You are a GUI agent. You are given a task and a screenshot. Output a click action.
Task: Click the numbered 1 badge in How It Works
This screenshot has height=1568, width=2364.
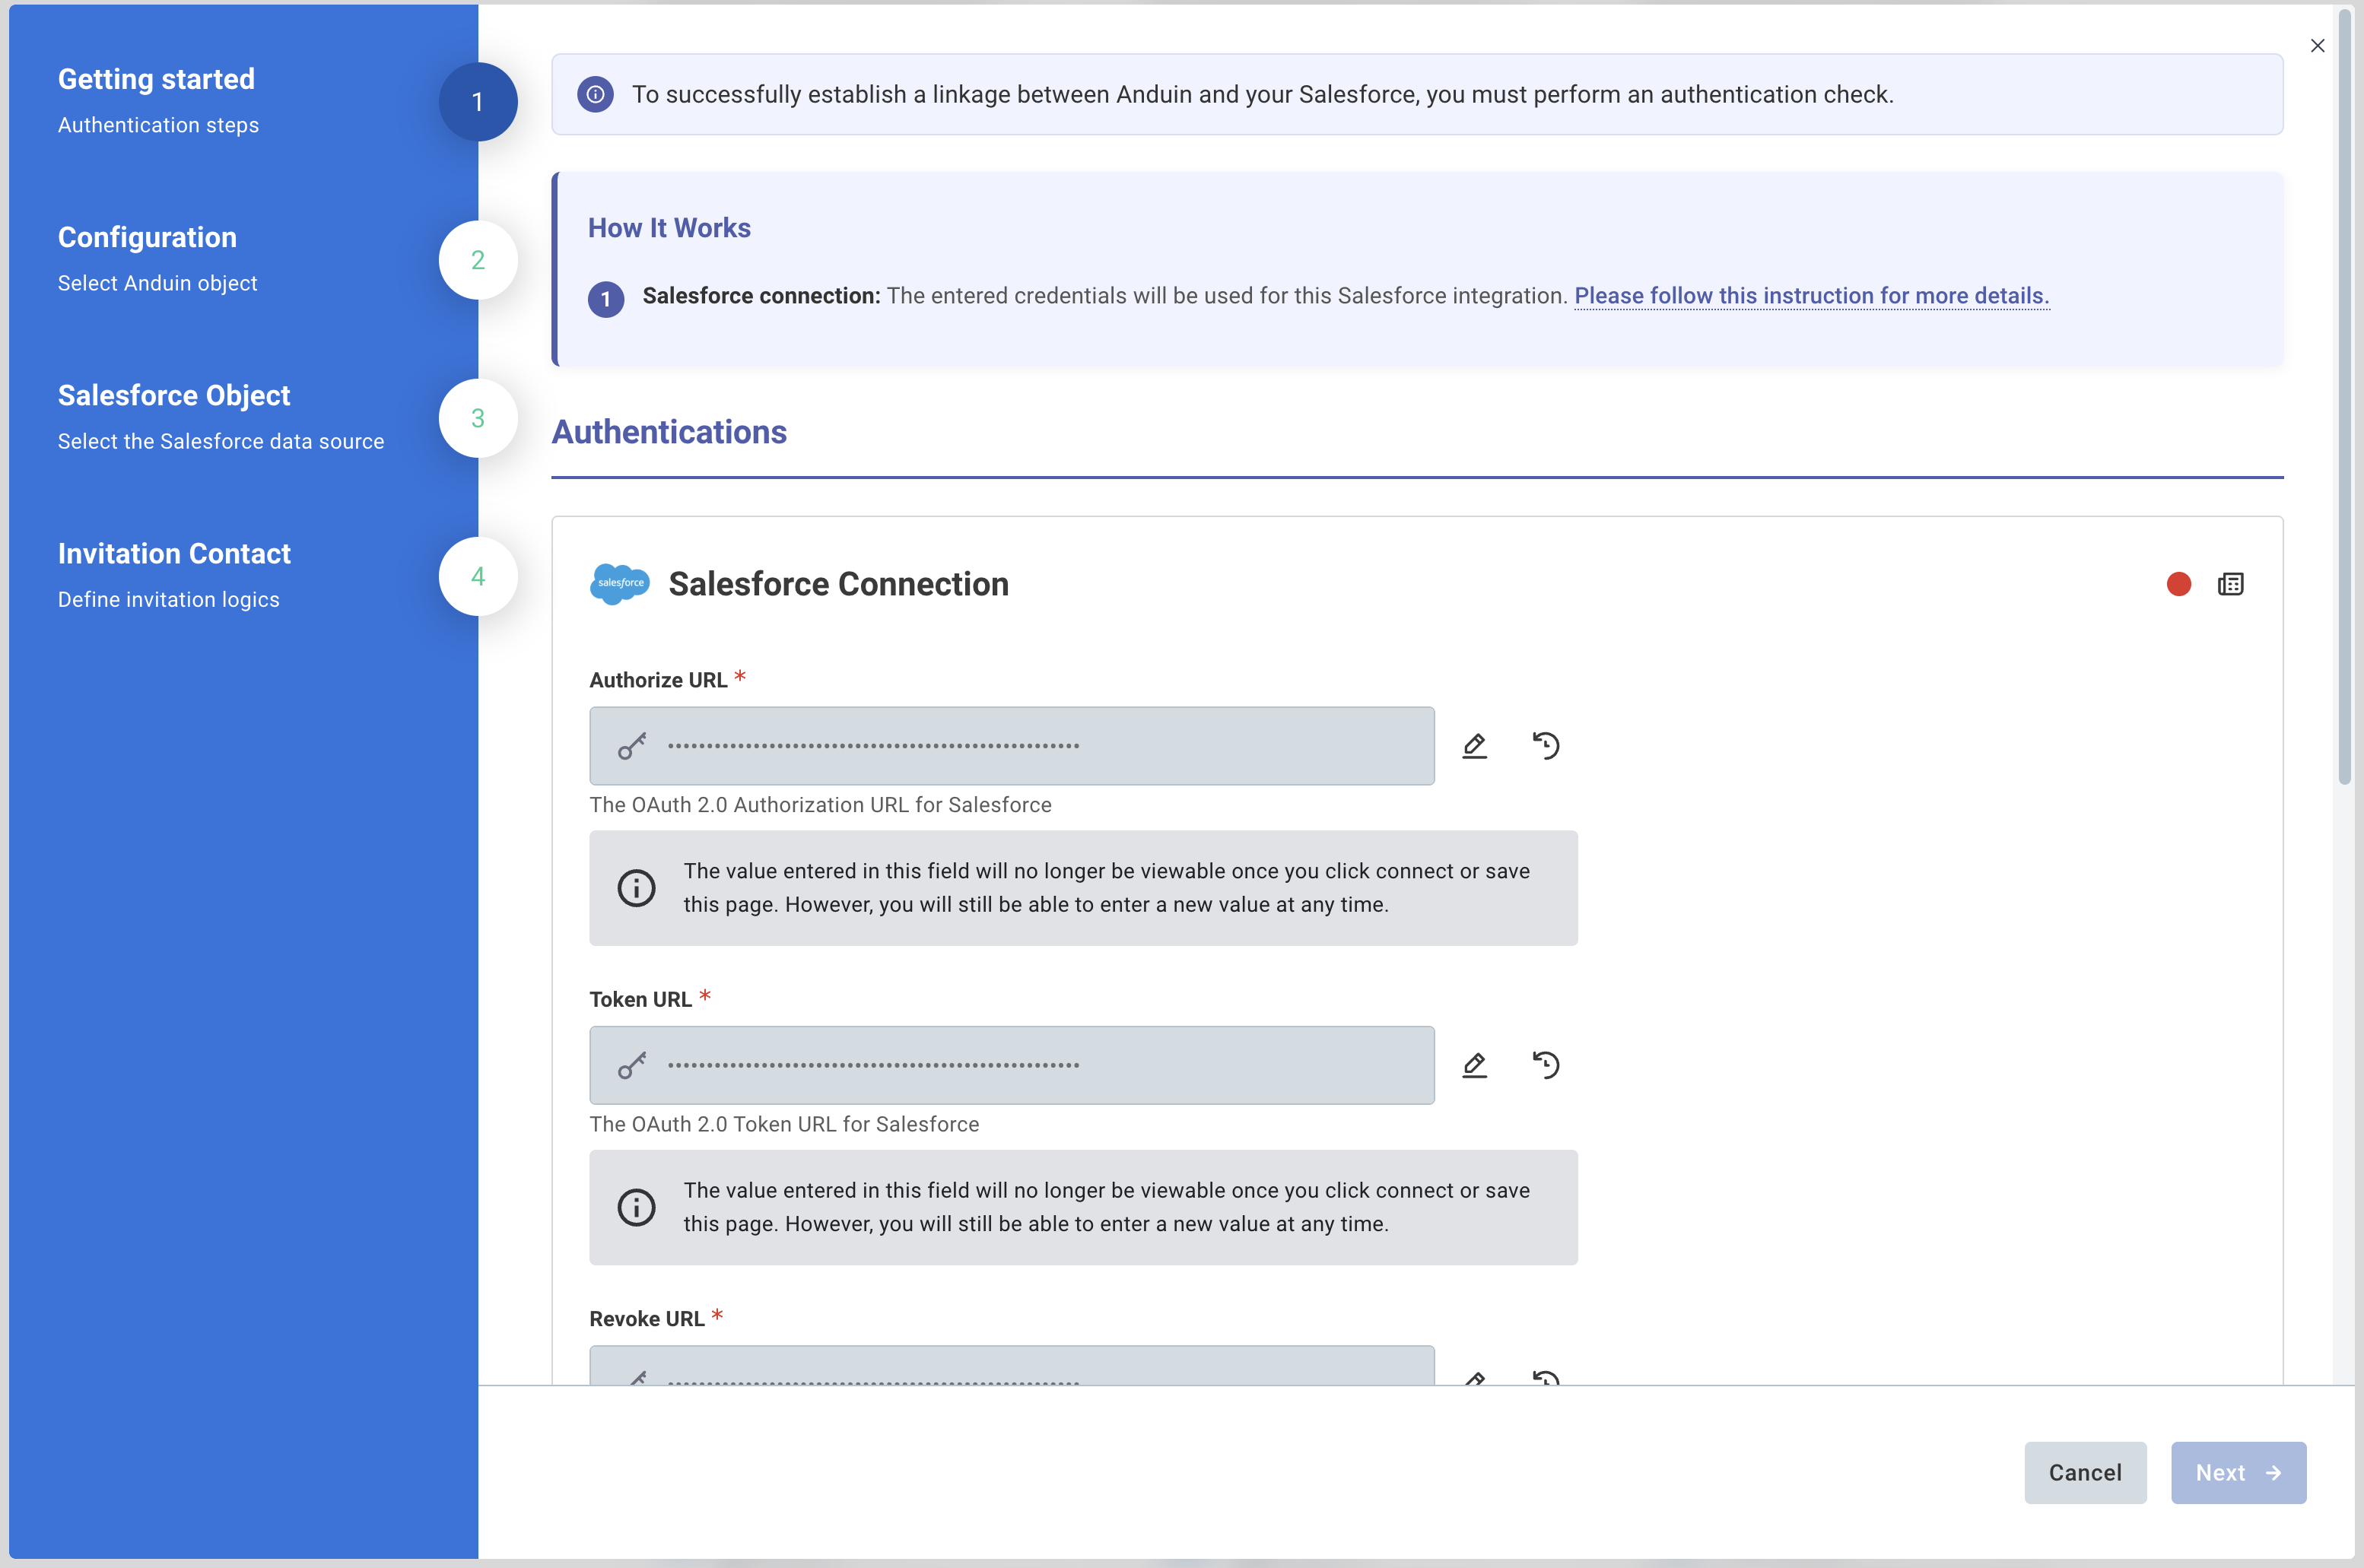point(606,298)
